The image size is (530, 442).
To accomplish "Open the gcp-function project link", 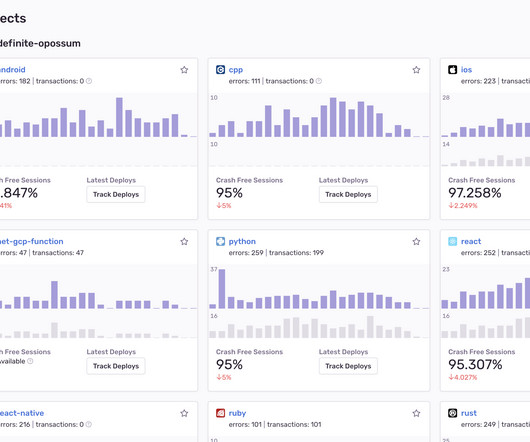I will click(x=31, y=241).
